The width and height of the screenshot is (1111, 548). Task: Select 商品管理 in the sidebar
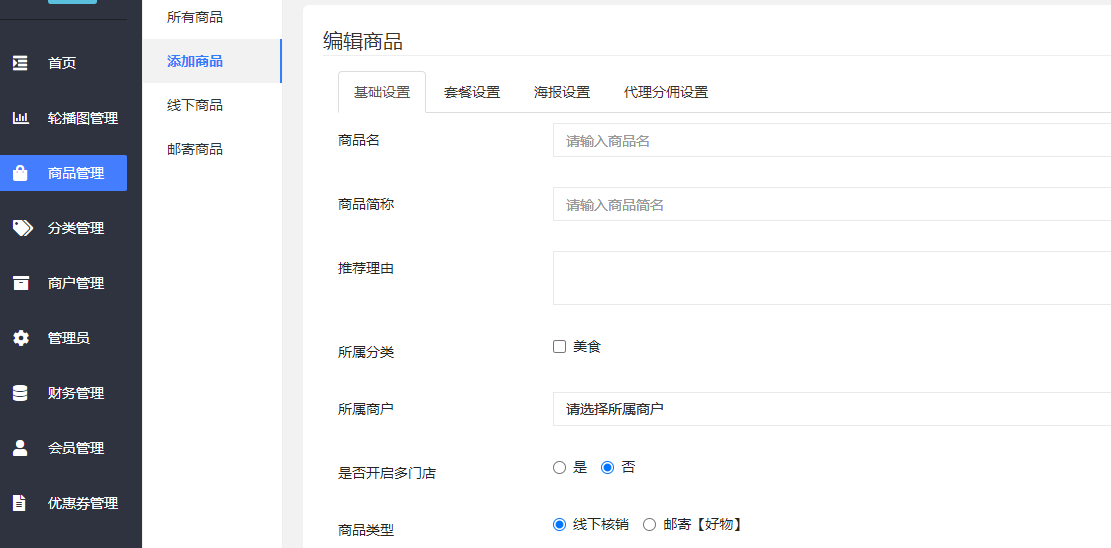click(x=64, y=173)
